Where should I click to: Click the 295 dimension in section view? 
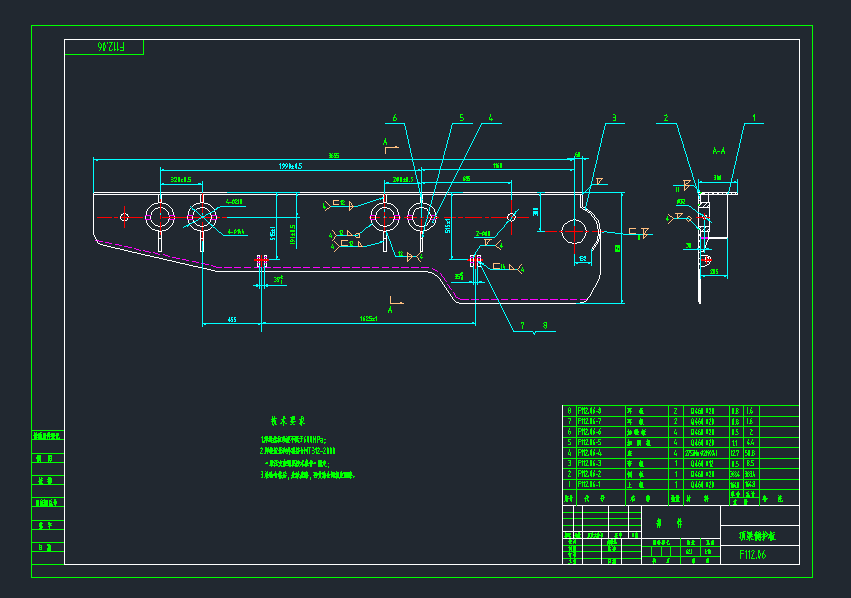point(714,270)
